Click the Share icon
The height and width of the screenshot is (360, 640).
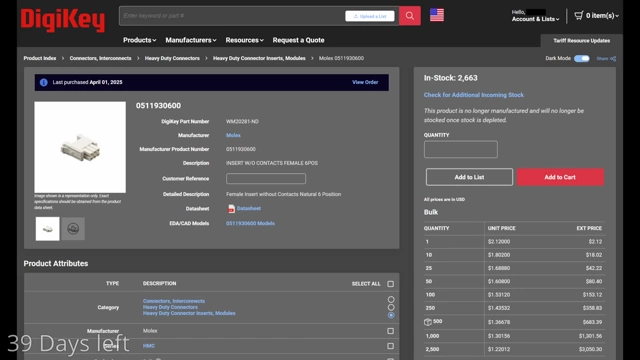click(x=613, y=58)
